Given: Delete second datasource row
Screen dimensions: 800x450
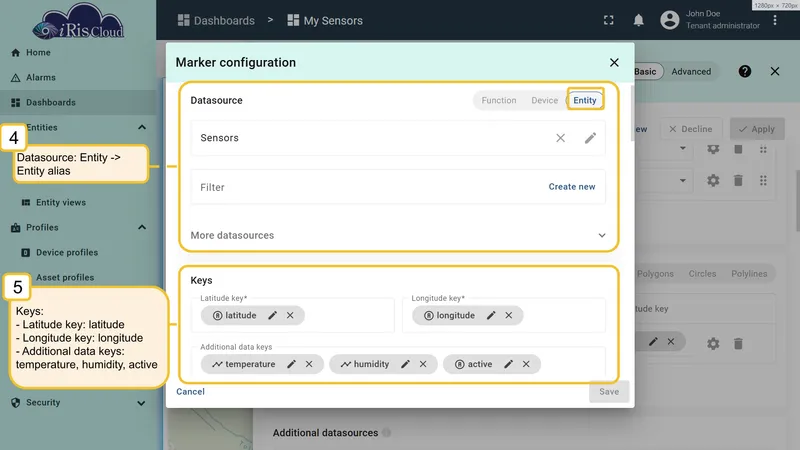Looking at the screenshot, I should click(738, 181).
